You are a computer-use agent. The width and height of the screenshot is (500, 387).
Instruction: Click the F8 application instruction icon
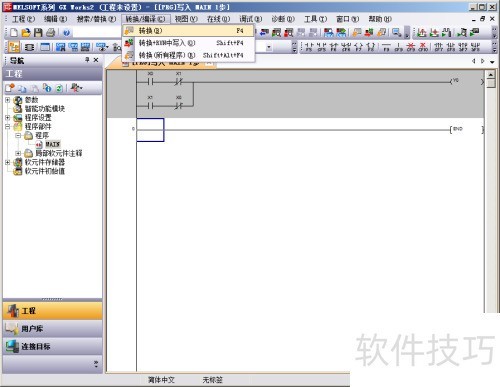point(371,47)
